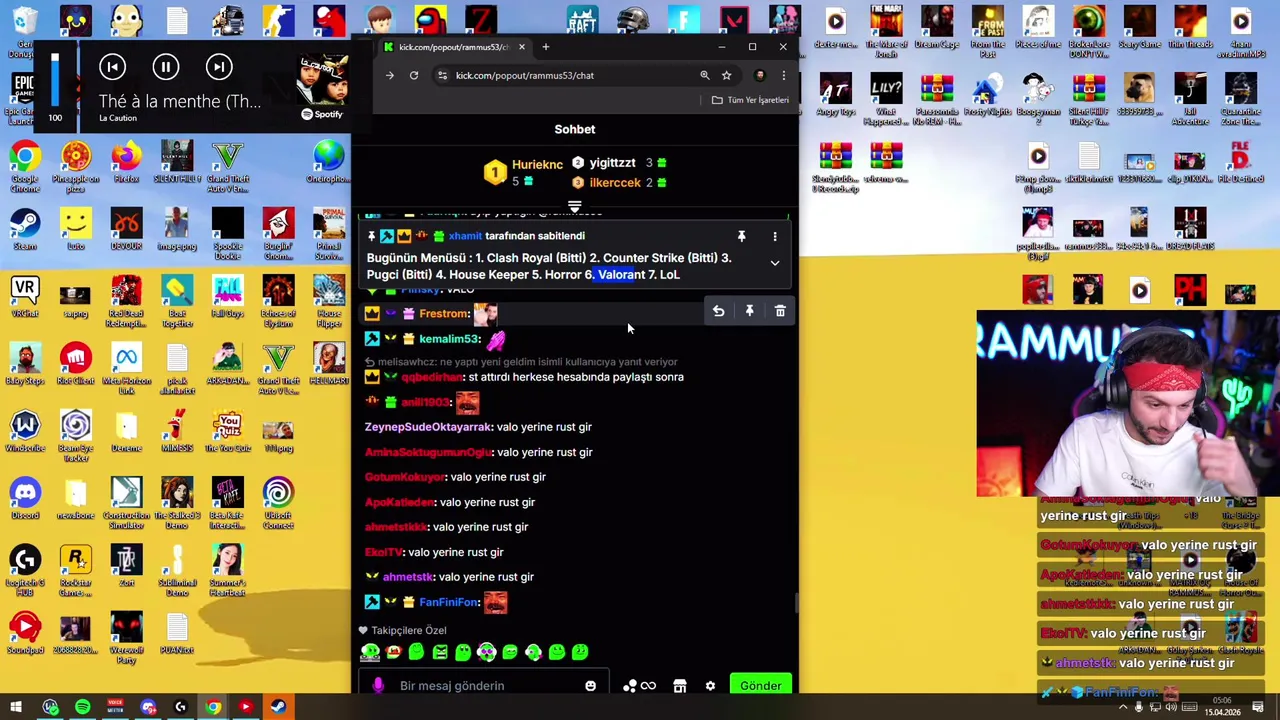The image size is (1280, 720).
Task: Insert the green headphones emote
Action: pyautogui.click(x=533, y=653)
